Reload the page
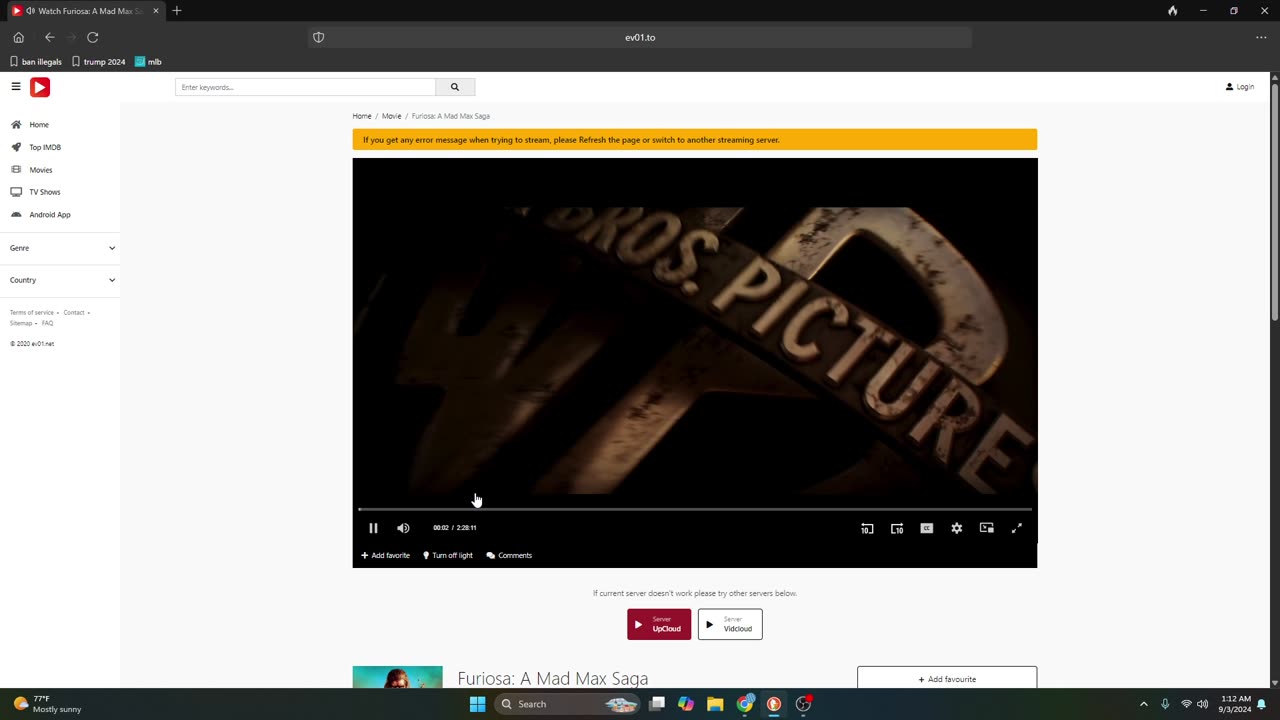The width and height of the screenshot is (1280, 720). tap(92, 37)
